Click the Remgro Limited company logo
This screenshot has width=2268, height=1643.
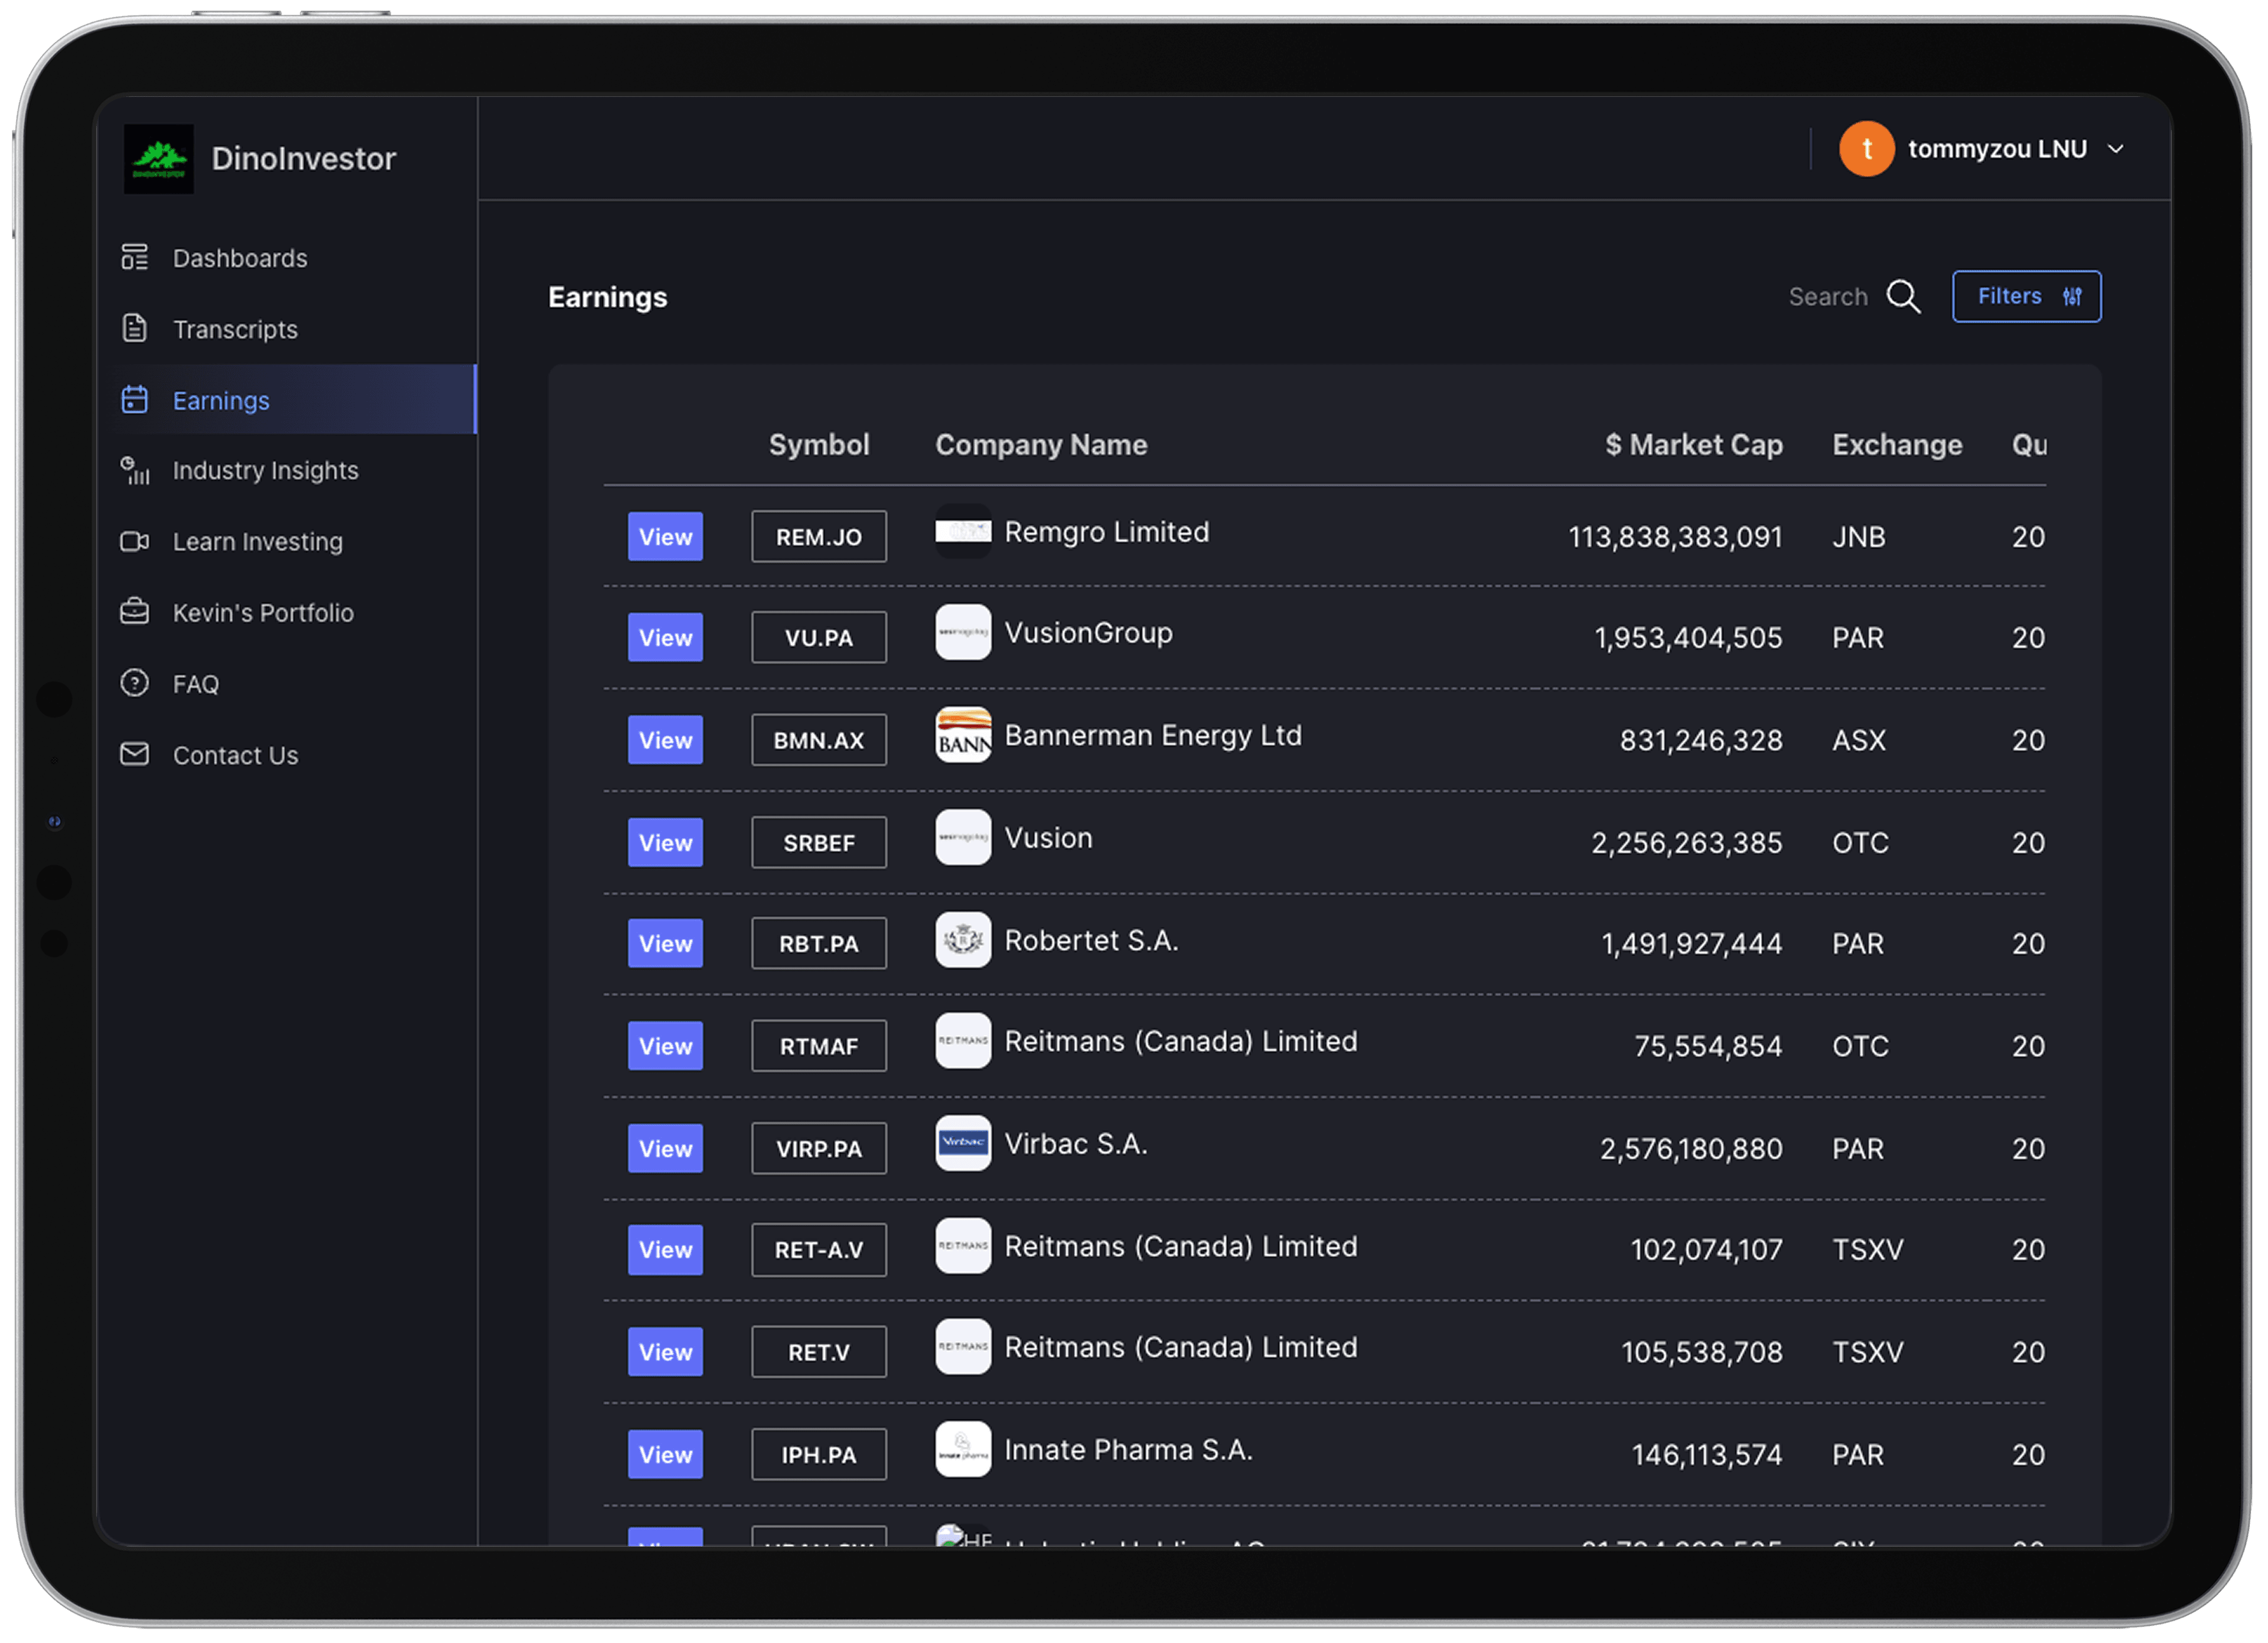point(963,532)
